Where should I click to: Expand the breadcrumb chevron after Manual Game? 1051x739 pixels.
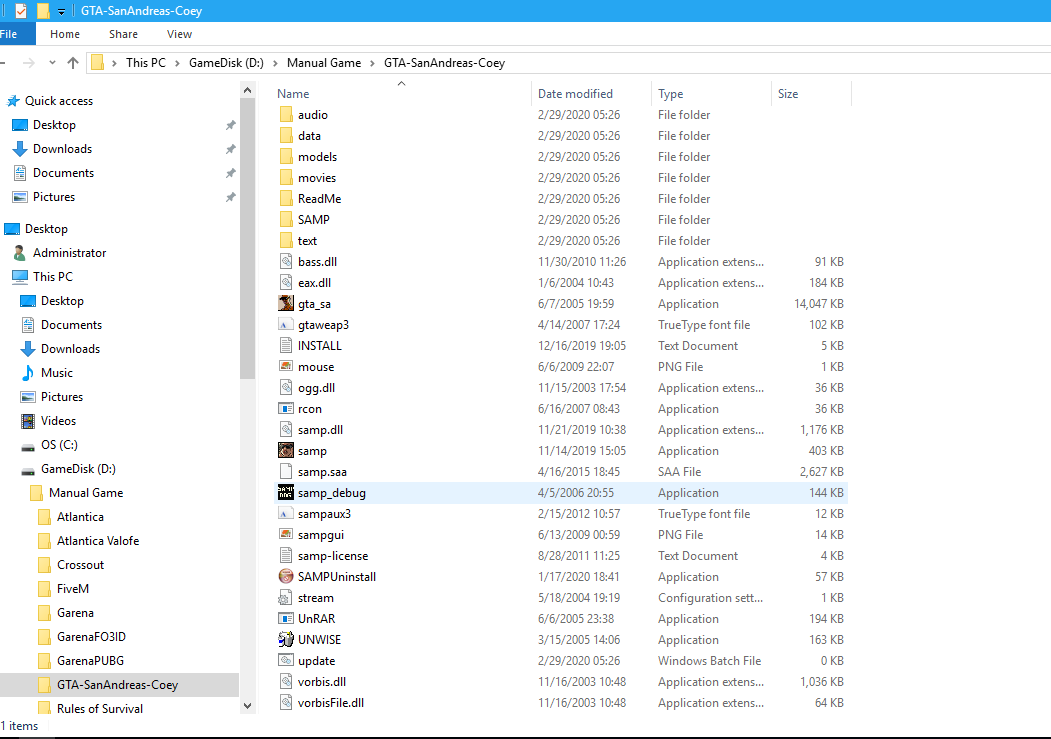(x=372, y=63)
